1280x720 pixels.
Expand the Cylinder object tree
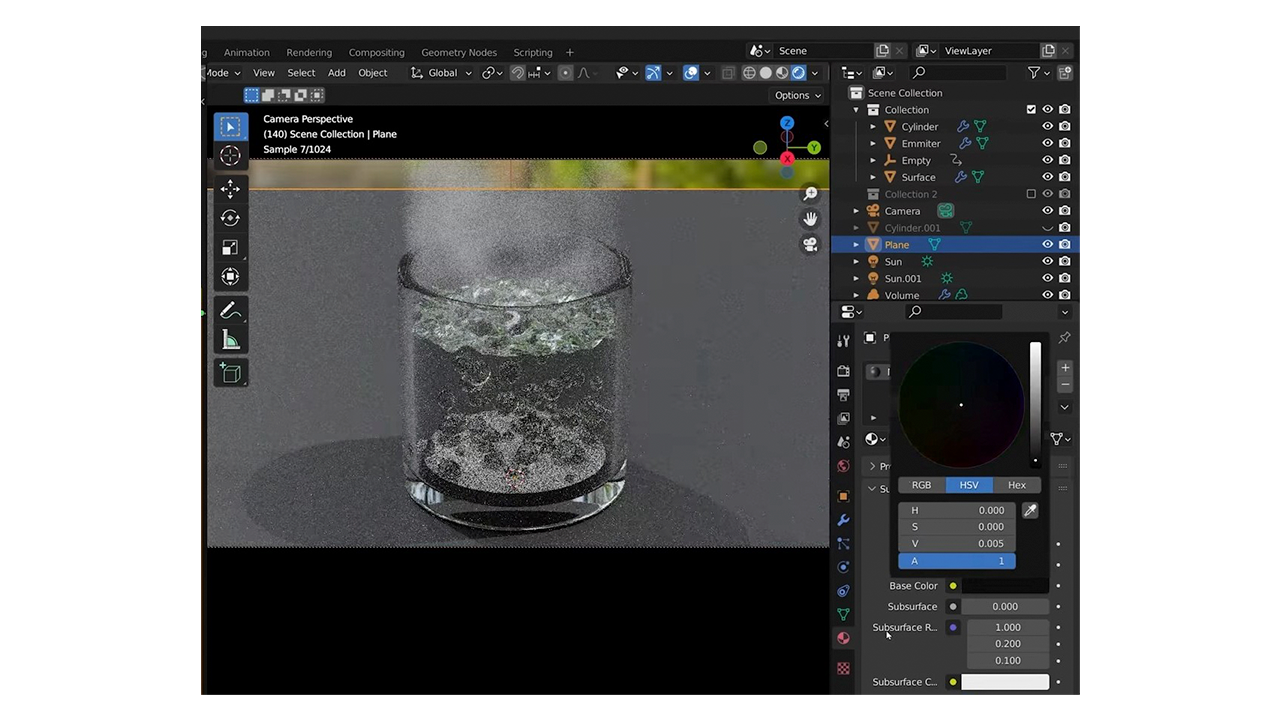click(x=873, y=127)
